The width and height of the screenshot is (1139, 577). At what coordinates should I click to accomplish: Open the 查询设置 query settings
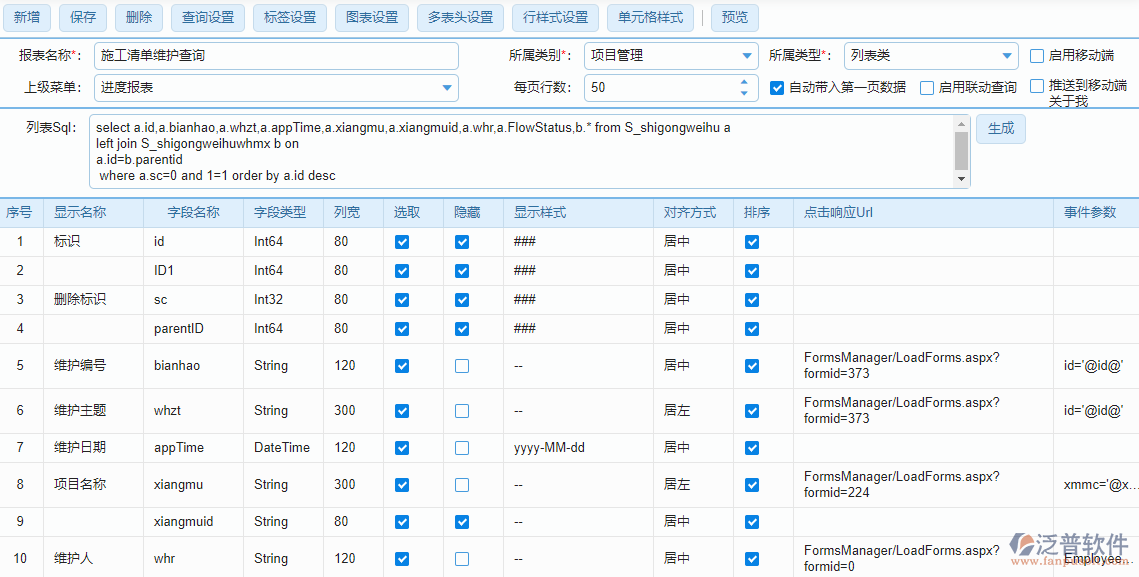(x=210, y=17)
